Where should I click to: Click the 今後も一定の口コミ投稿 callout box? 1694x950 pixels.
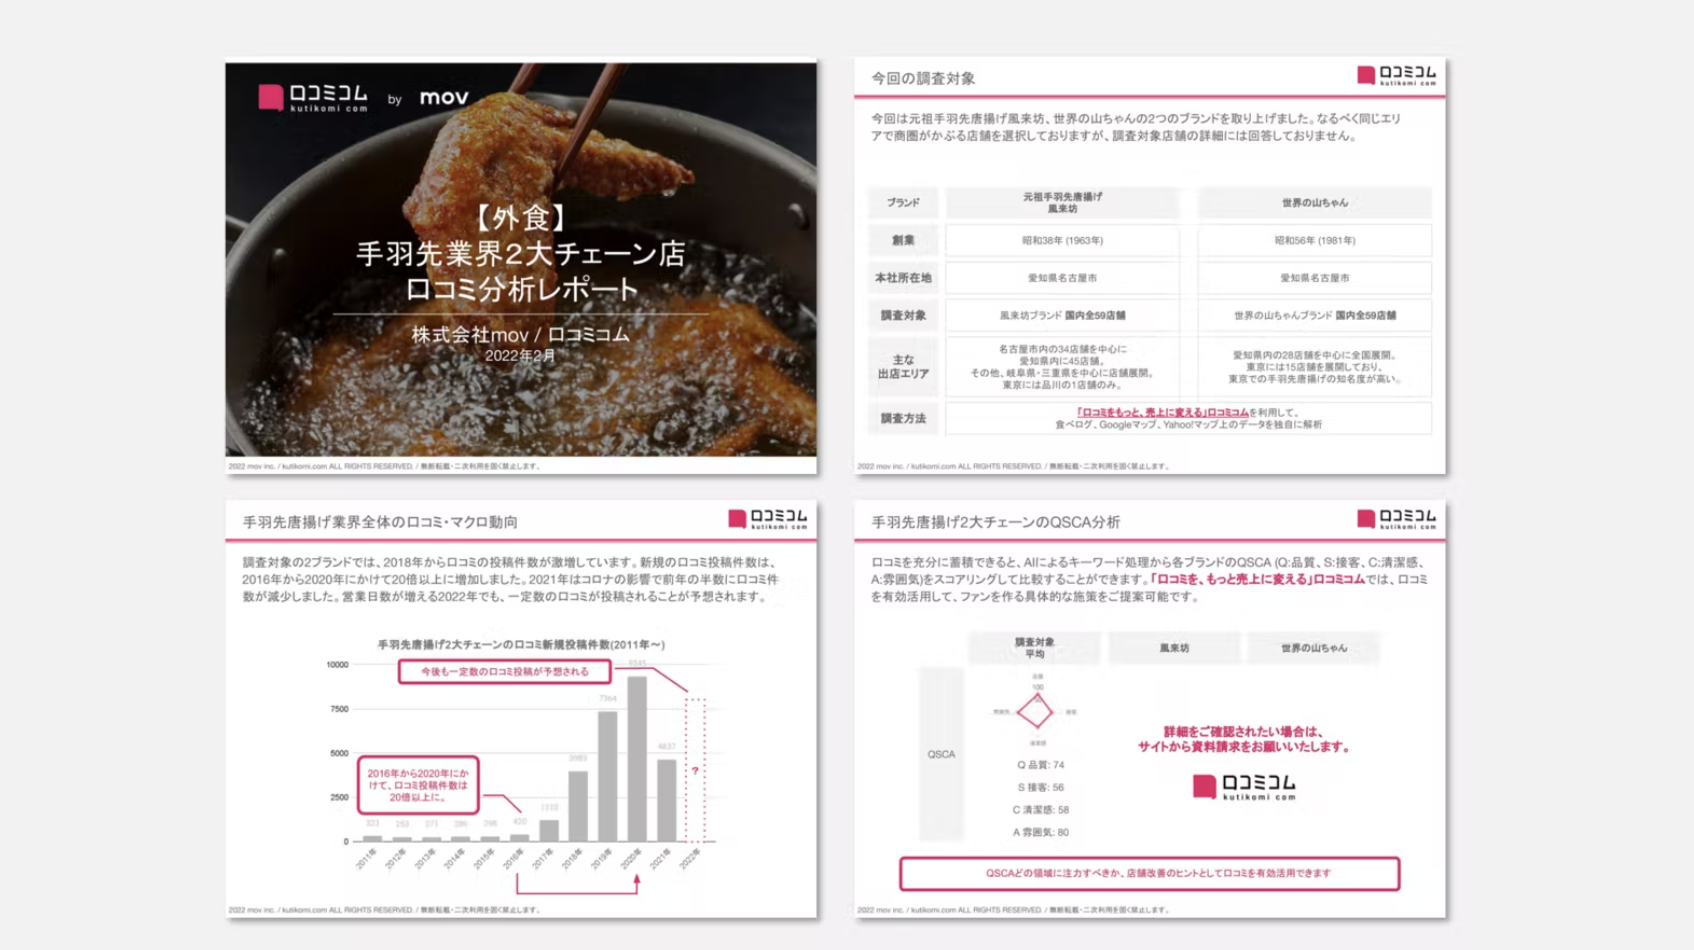tap(504, 673)
